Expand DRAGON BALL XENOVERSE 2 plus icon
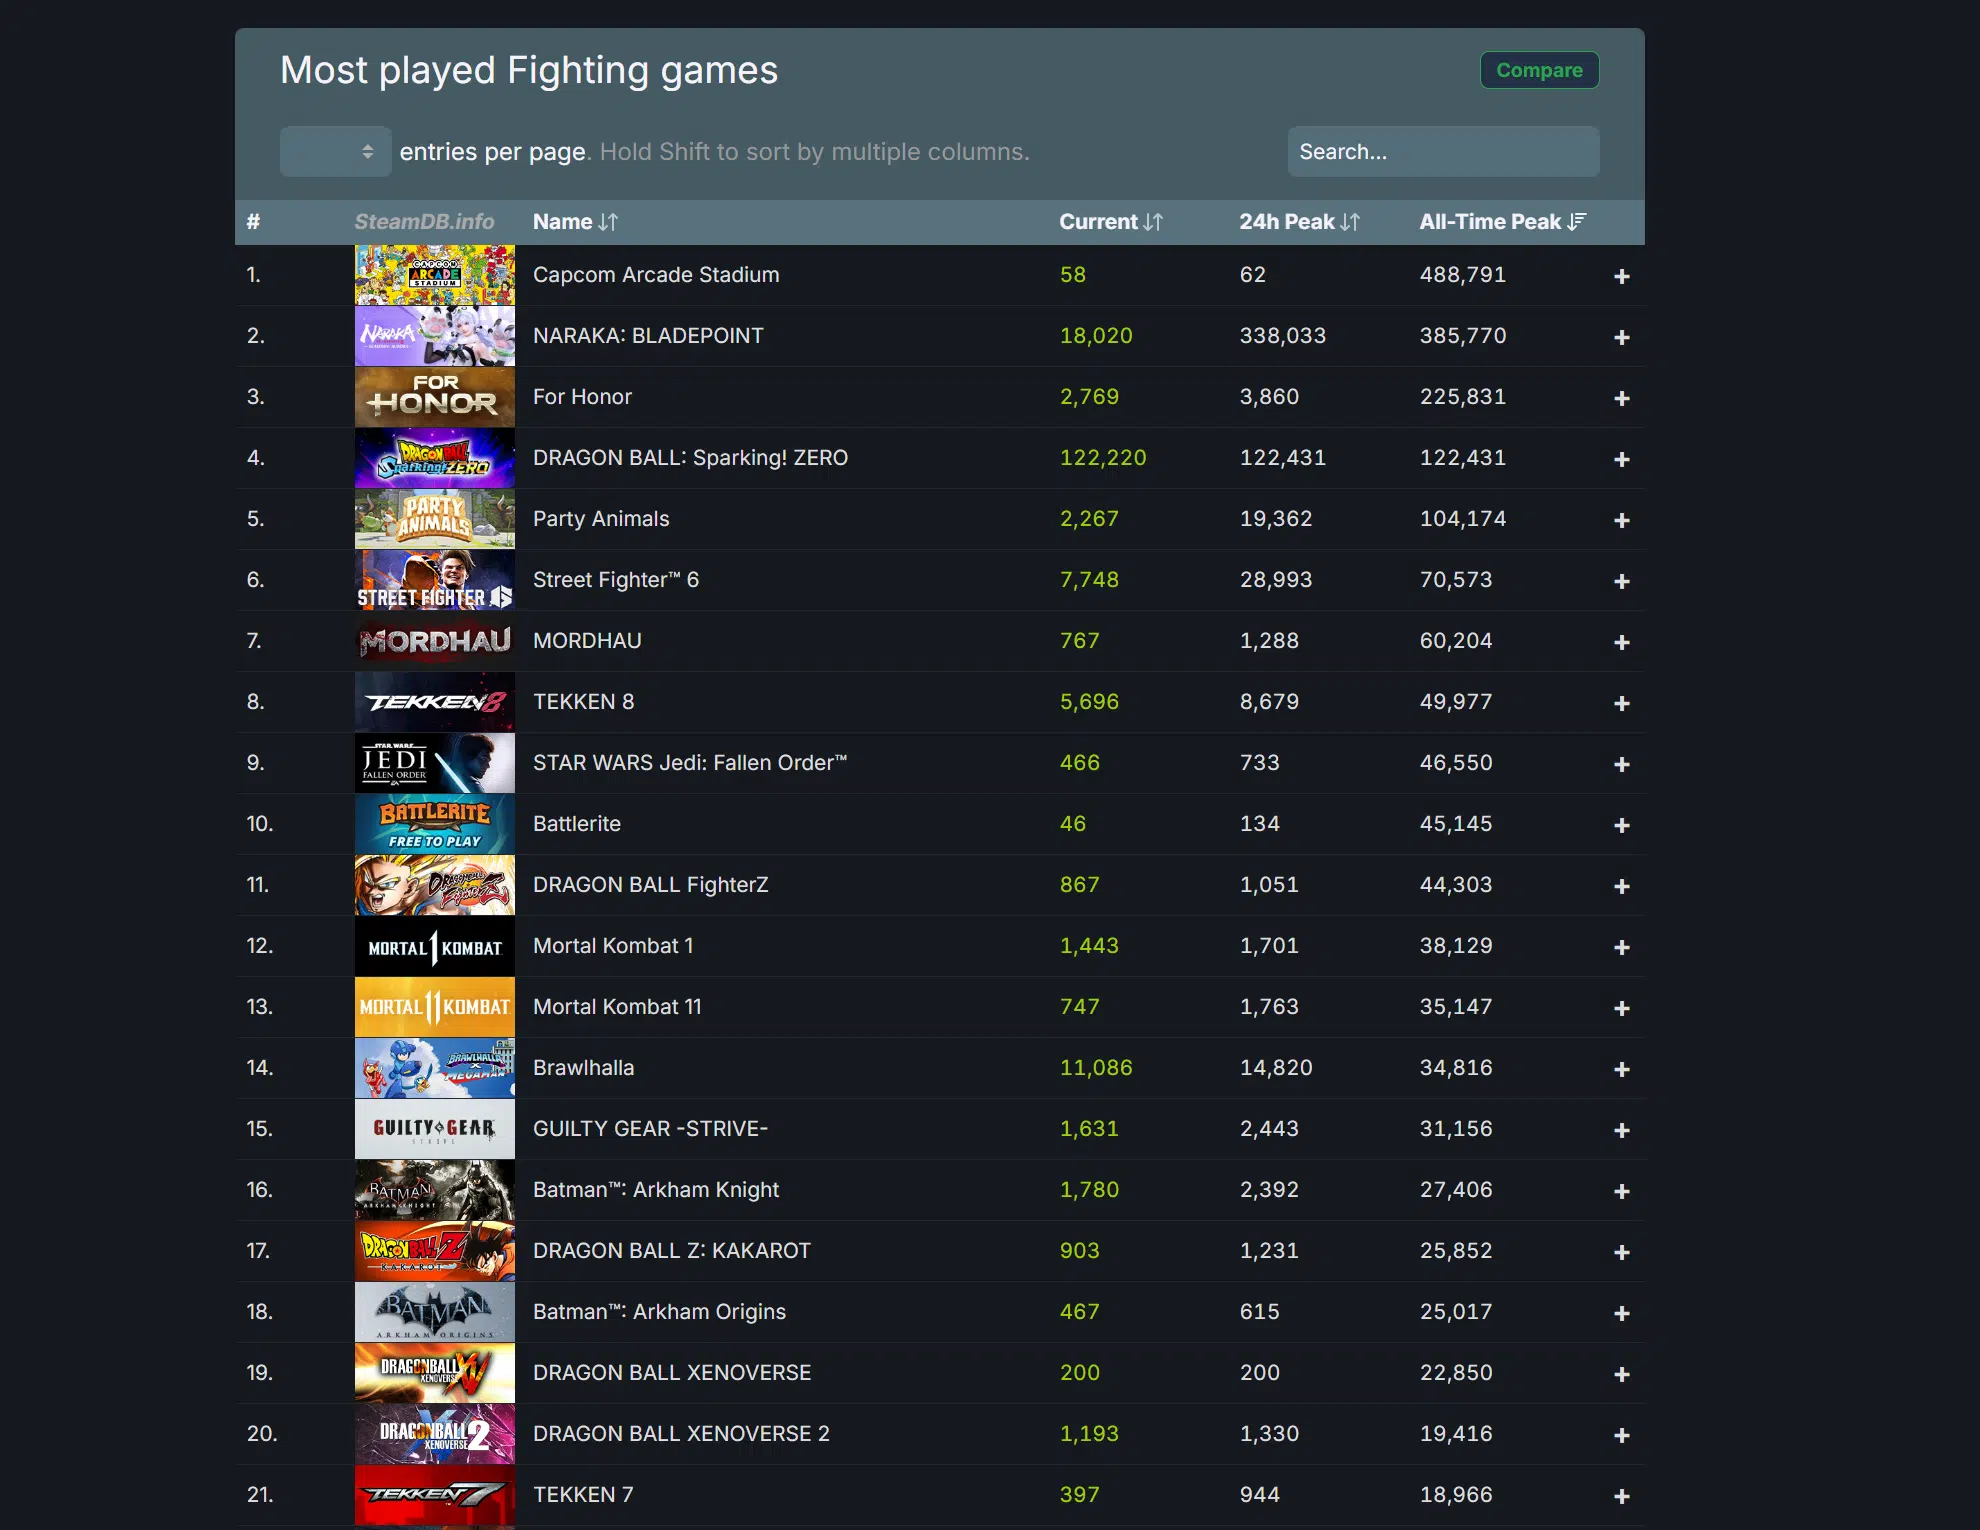Image resolution: width=1980 pixels, height=1530 pixels. pyautogui.click(x=1622, y=1435)
